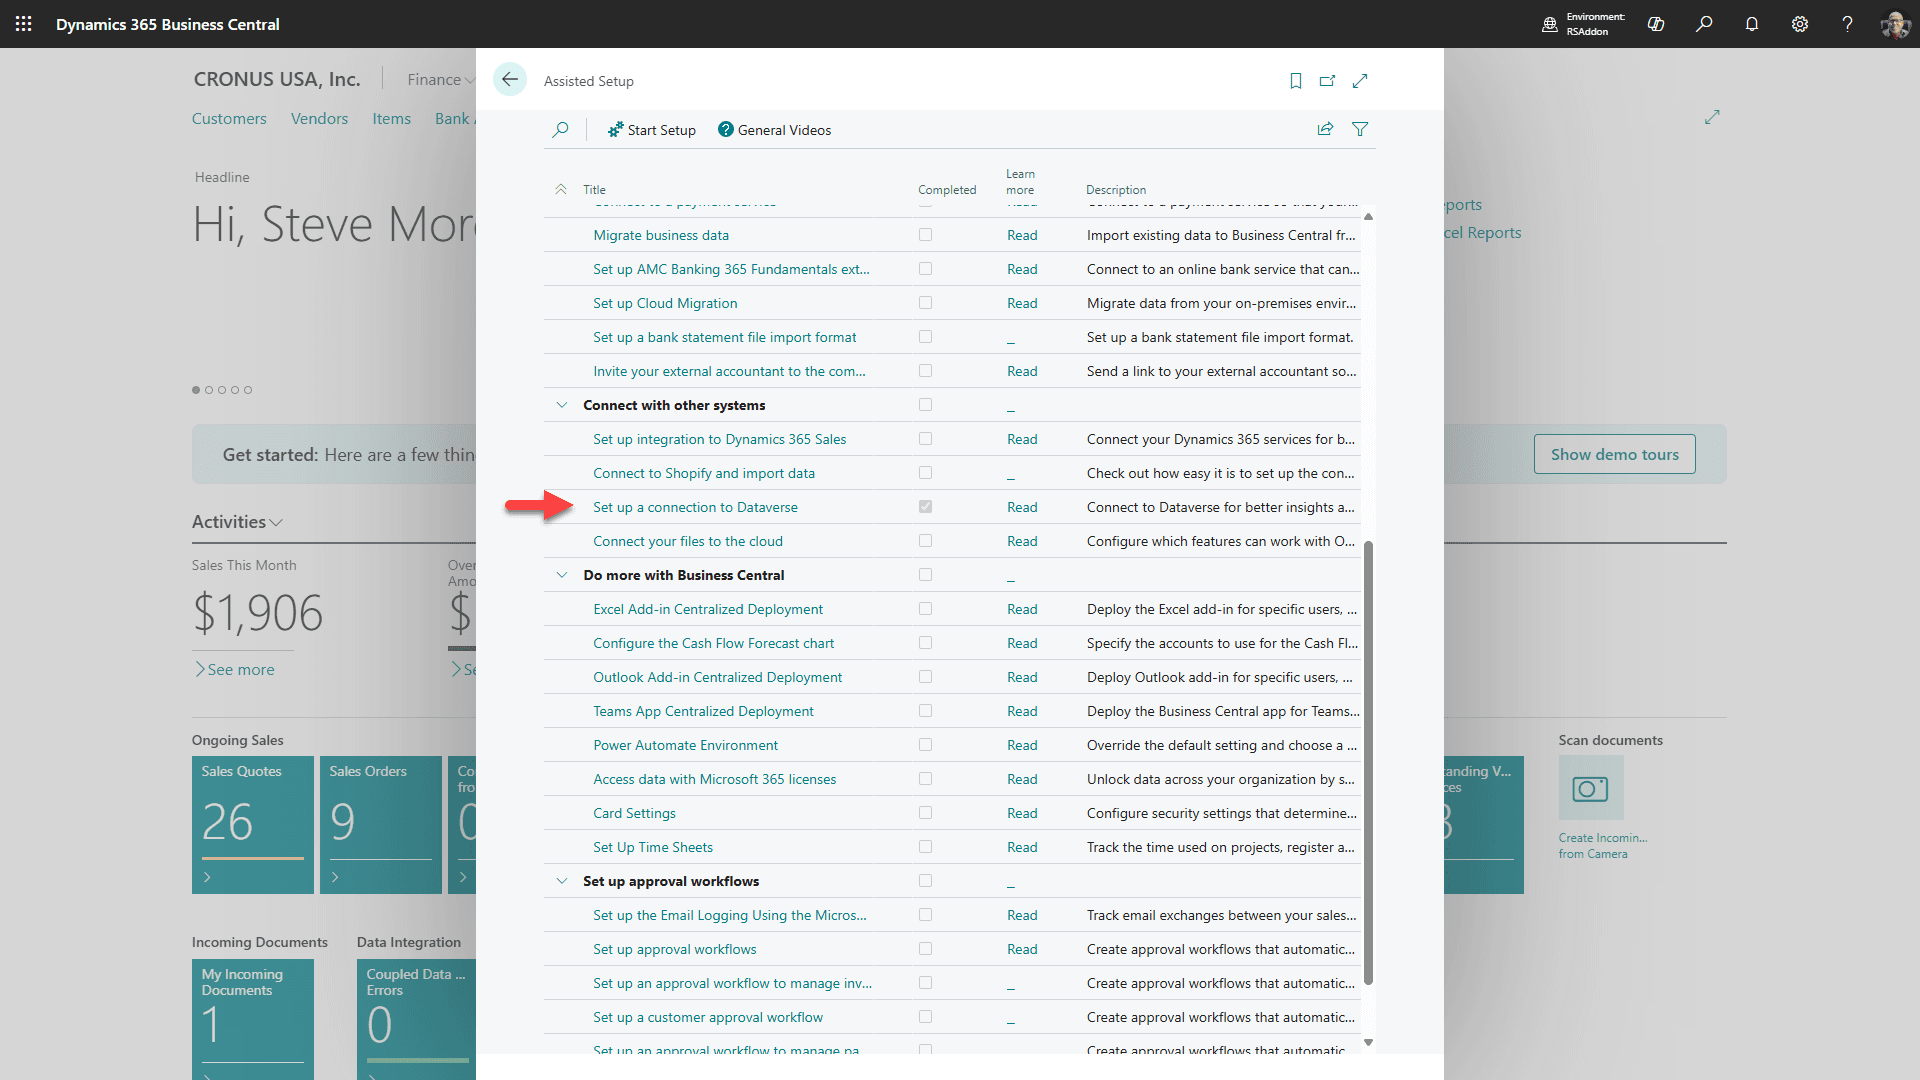
Task: Collapse Do more with Business Central group
Action: coord(562,575)
